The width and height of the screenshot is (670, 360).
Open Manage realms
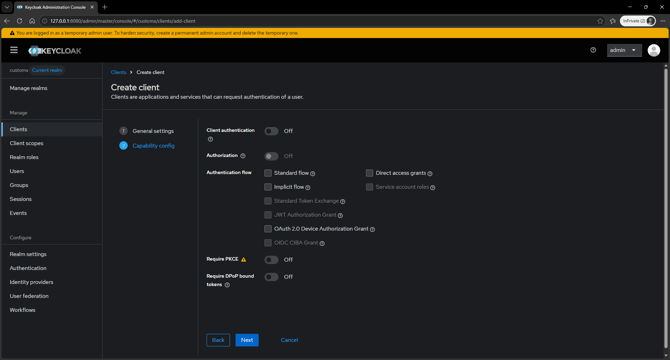(x=52, y=88)
